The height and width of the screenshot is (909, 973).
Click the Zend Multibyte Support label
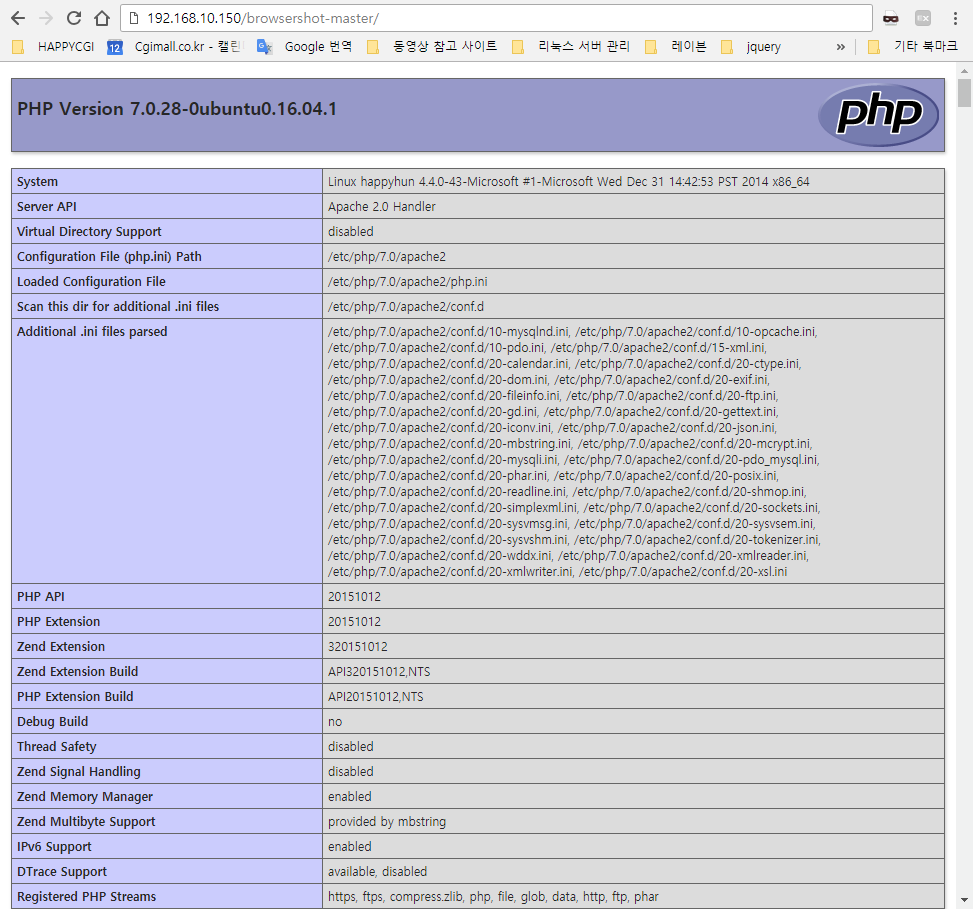pos(86,822)
